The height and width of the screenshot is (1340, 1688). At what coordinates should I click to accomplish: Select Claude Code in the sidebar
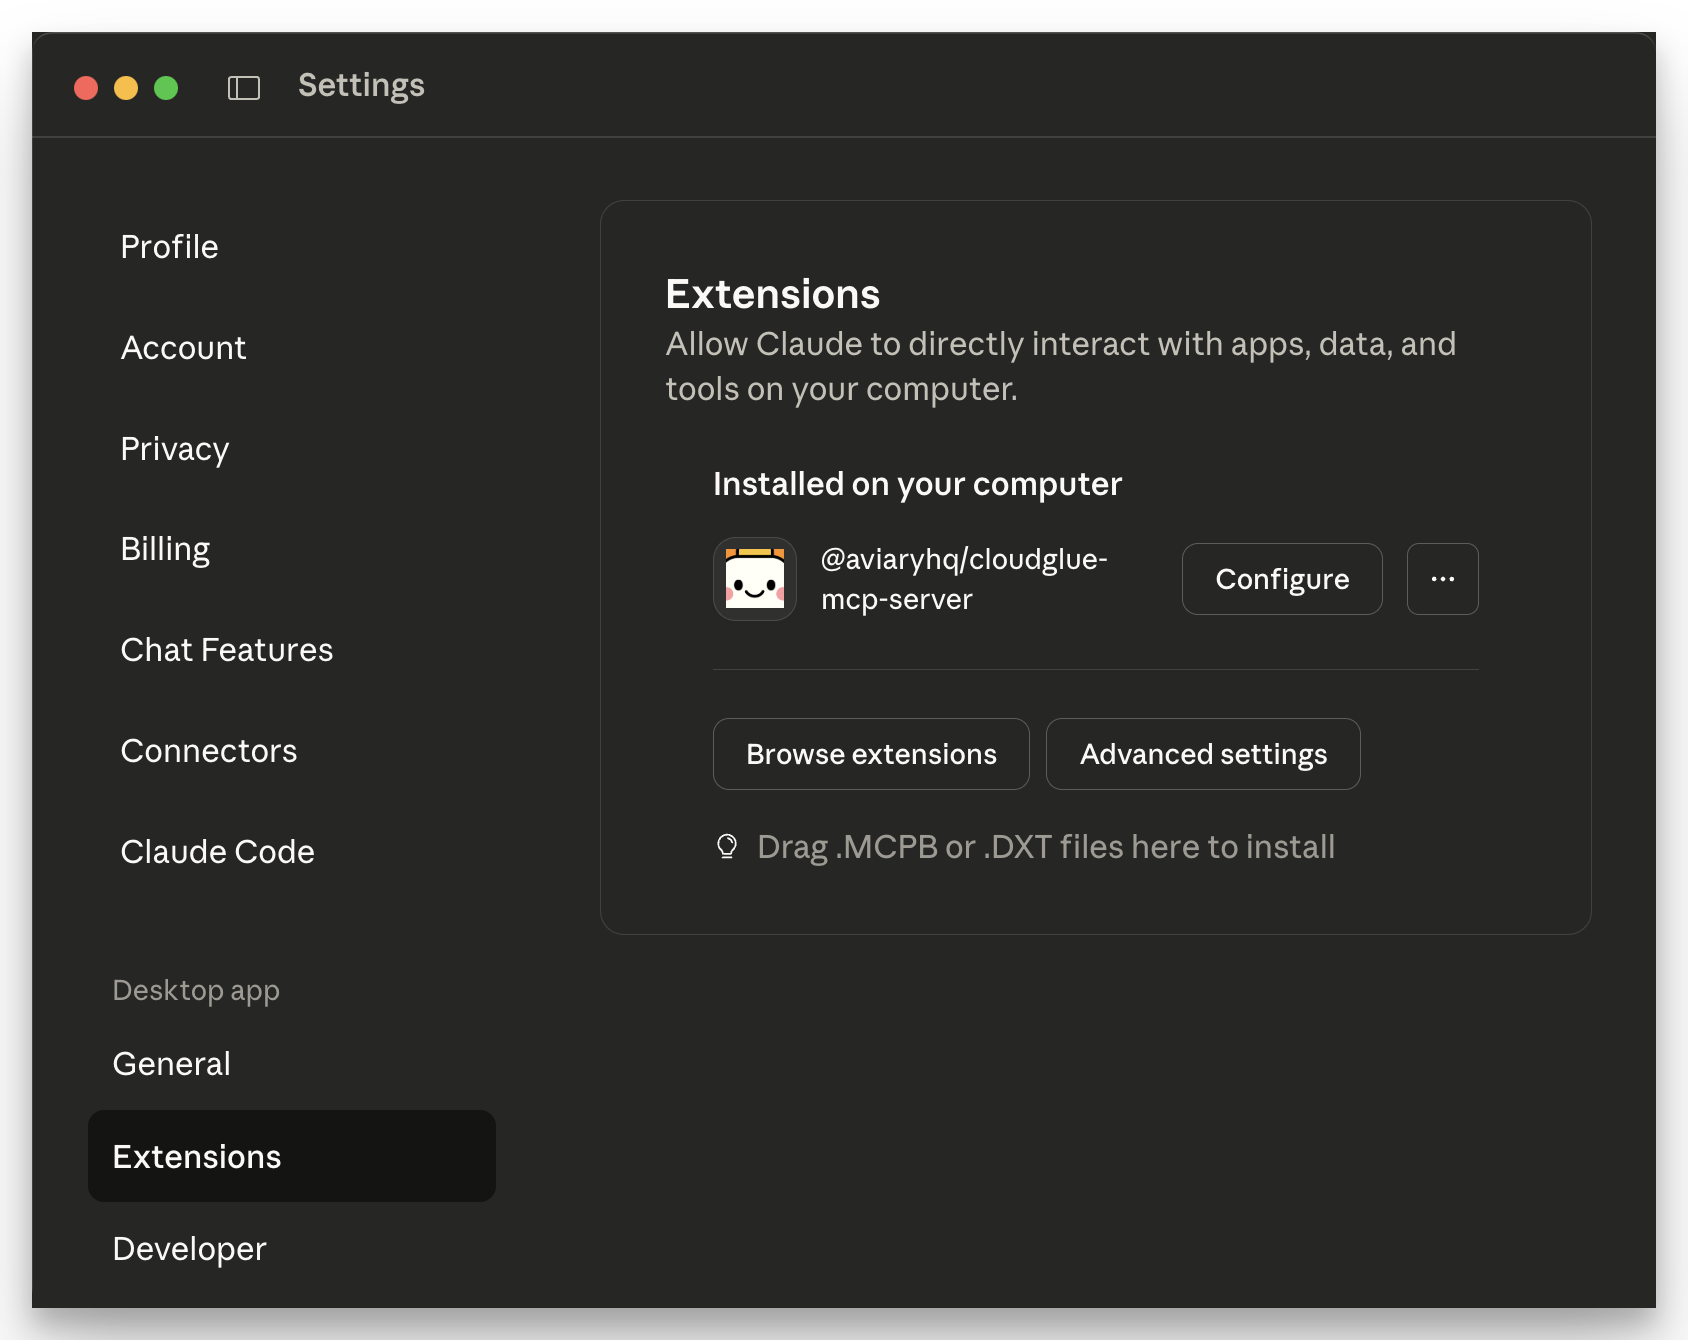point(217,851)
